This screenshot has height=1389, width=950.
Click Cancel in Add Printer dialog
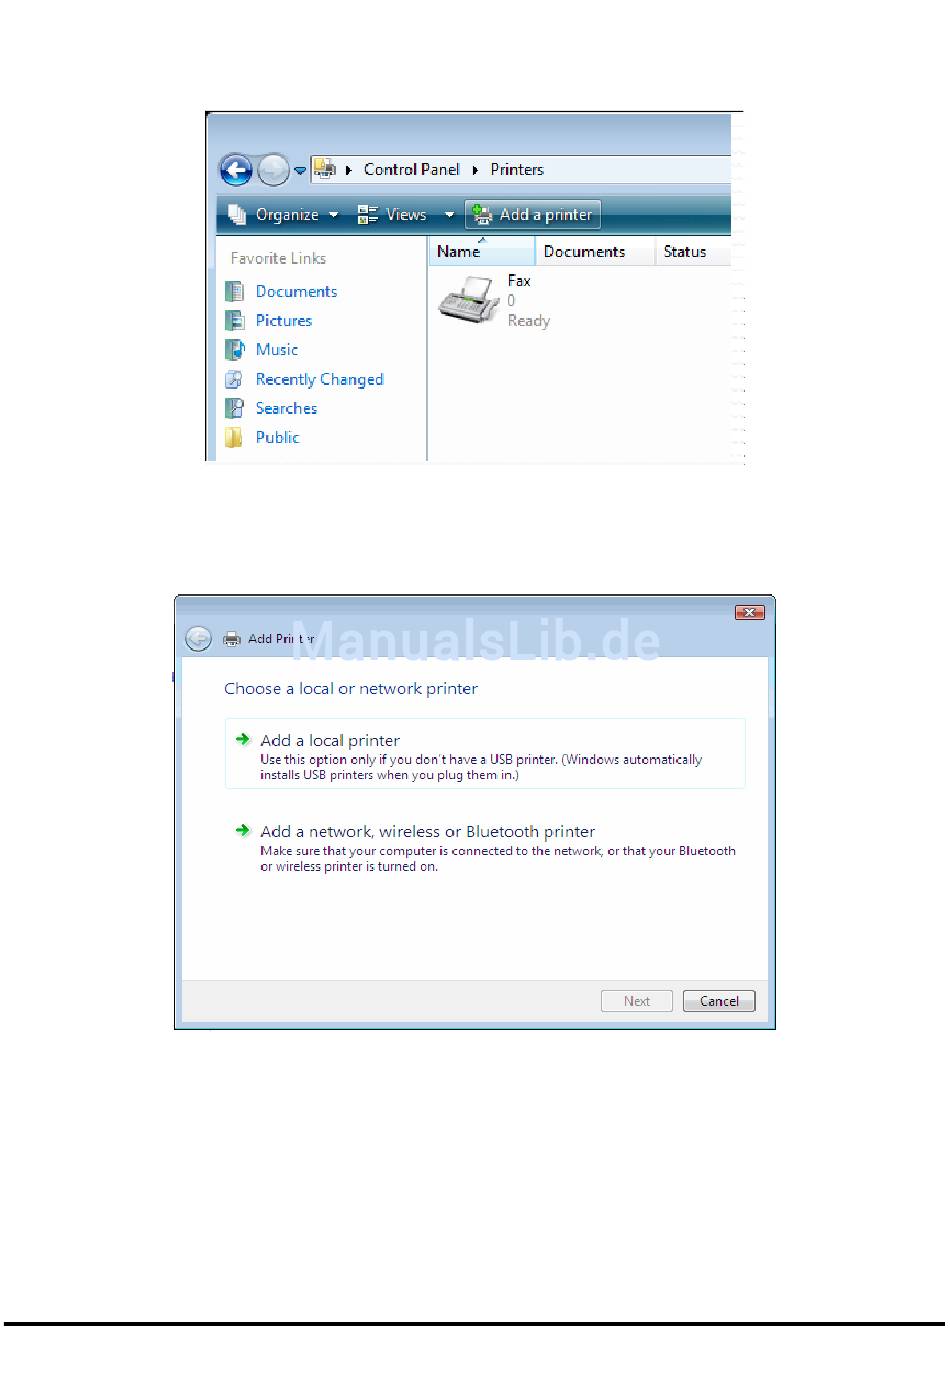719,1001
